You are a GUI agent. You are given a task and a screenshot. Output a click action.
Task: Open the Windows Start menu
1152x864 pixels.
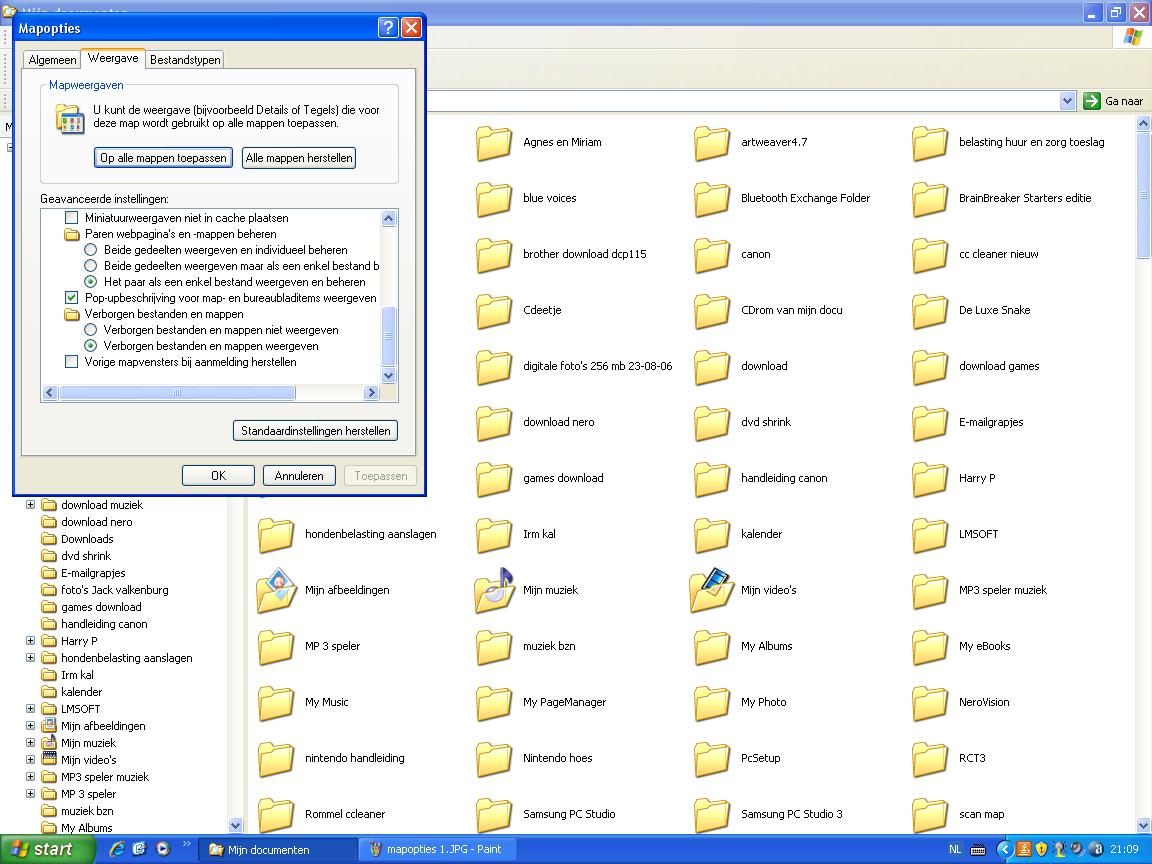(x=42, y=850)
